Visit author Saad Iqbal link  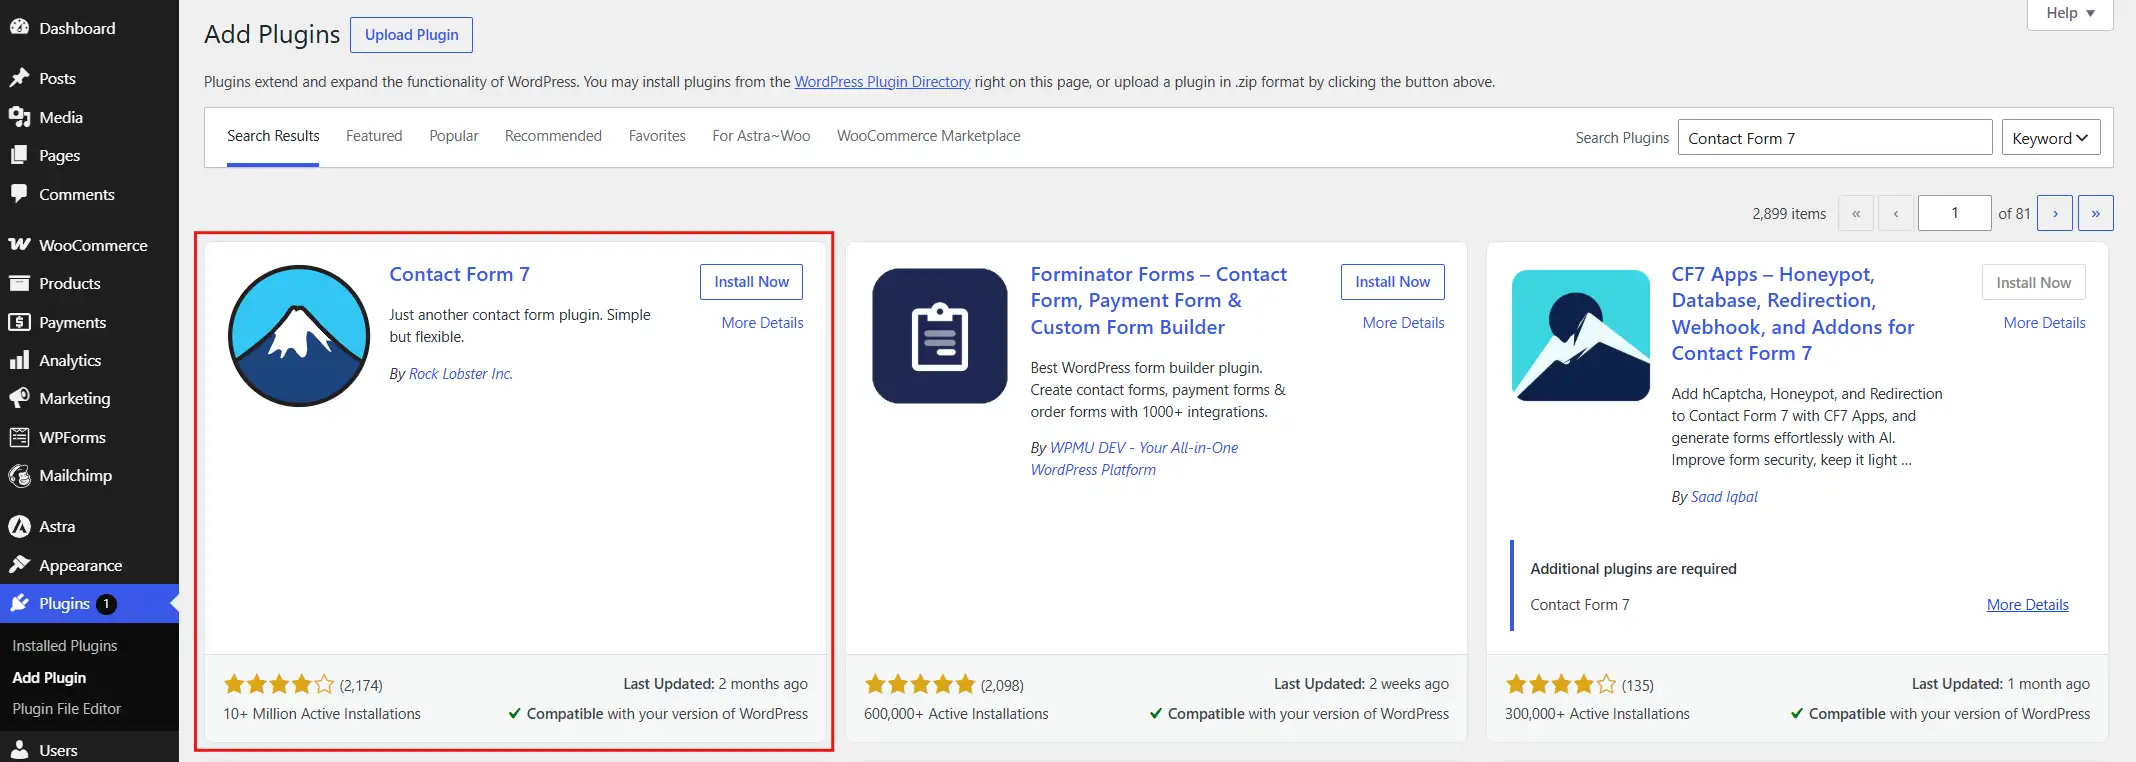[1724, 497]
